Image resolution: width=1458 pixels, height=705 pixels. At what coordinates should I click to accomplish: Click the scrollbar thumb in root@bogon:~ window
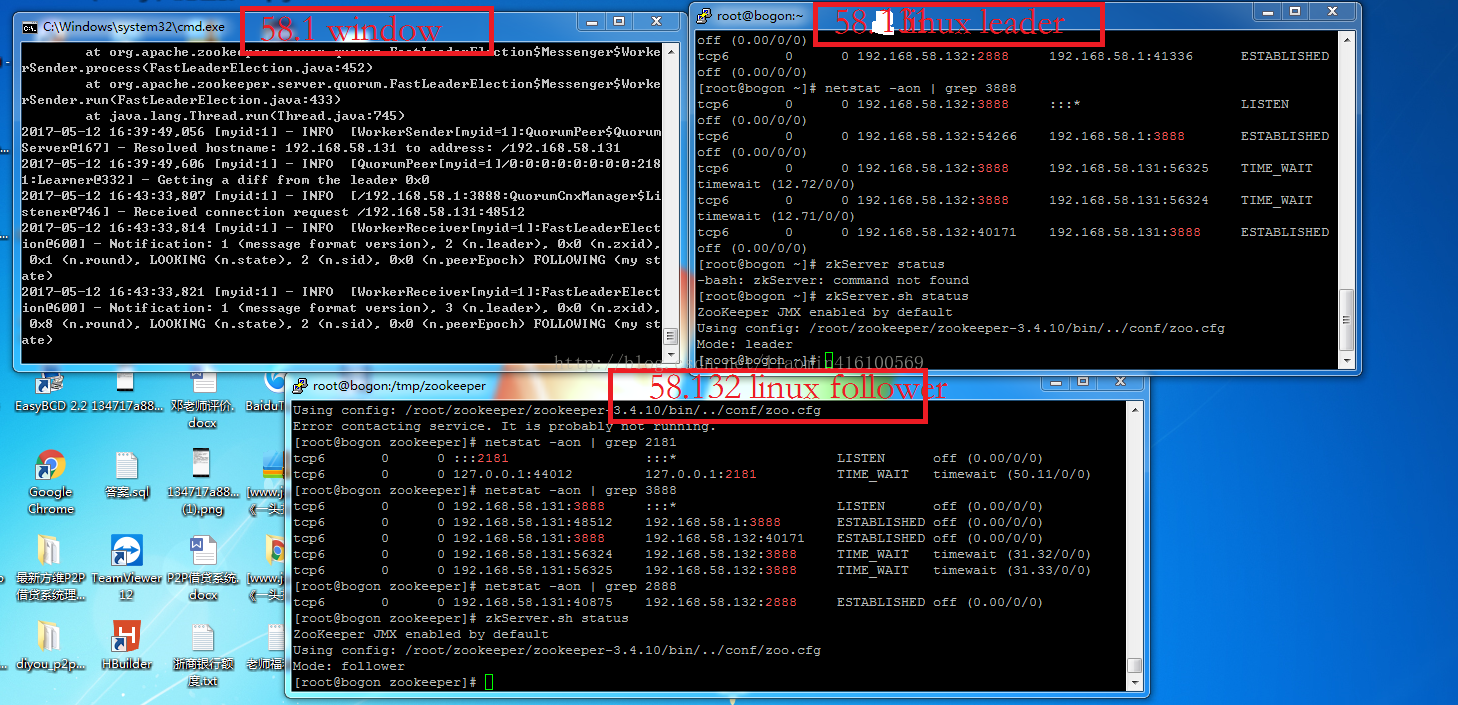click(1347, 320)
